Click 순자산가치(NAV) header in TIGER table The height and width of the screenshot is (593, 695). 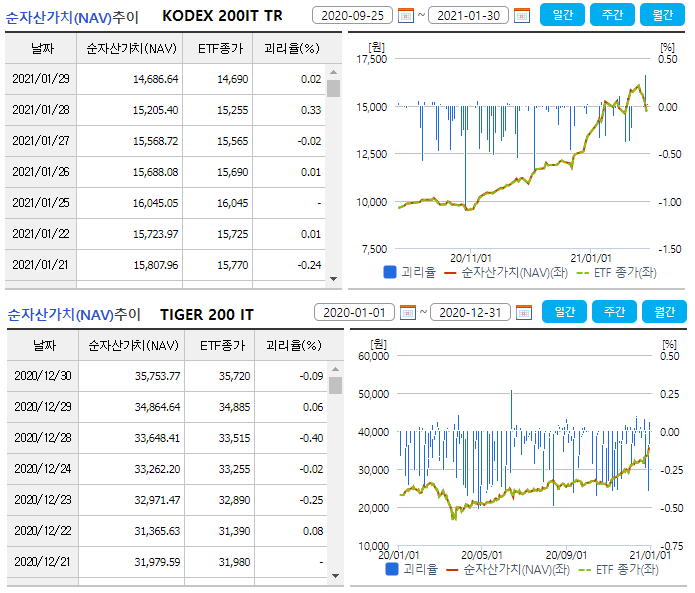click(x=132, y=345)
